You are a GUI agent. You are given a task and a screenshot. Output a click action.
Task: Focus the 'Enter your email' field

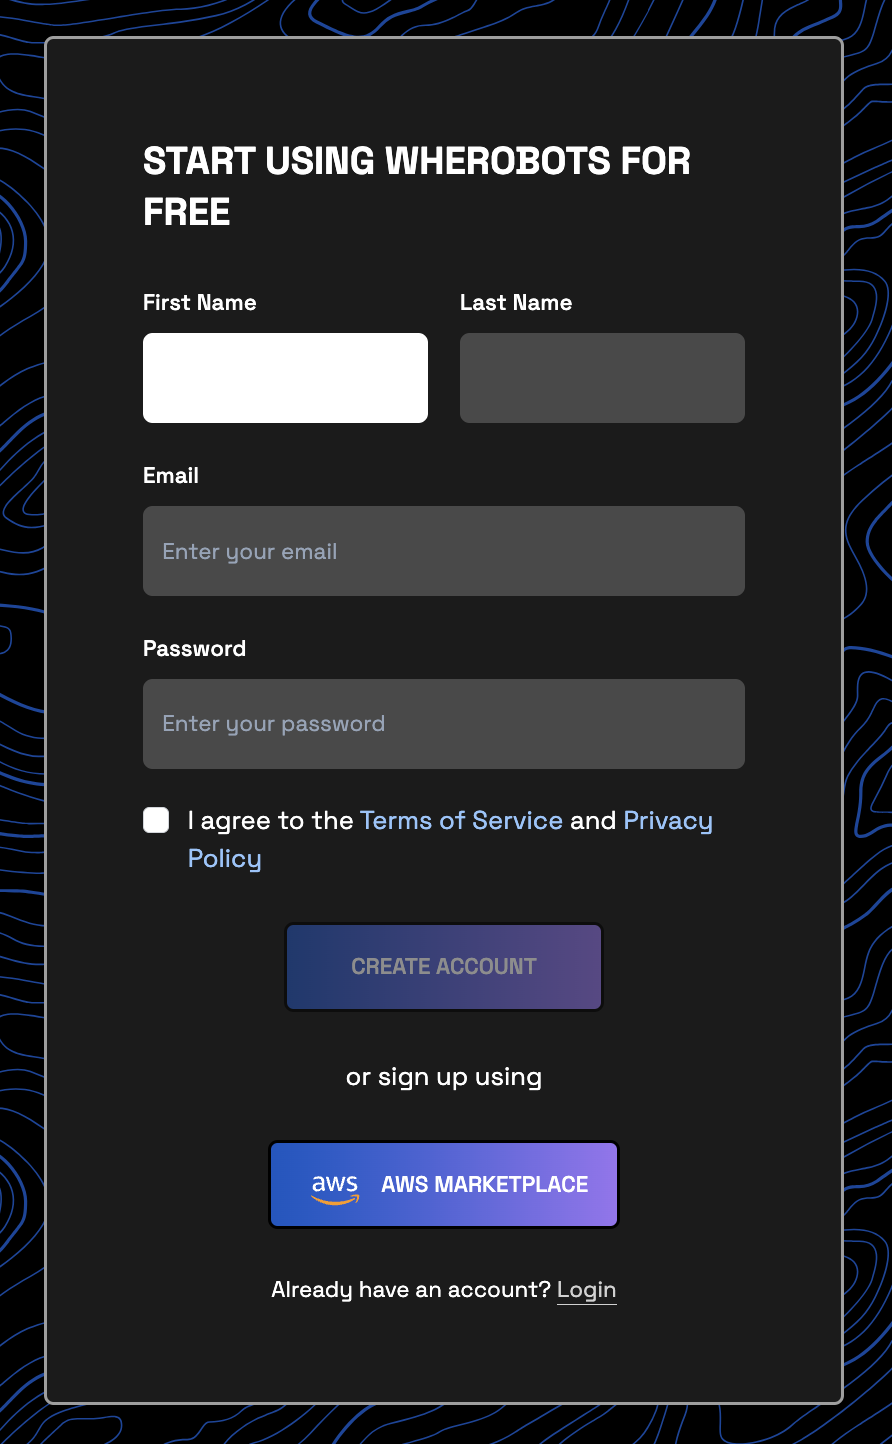(444, 551)
